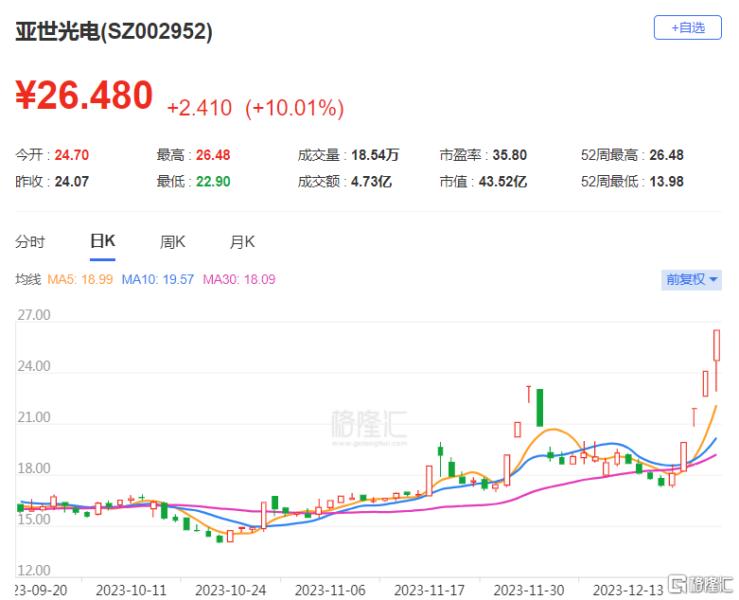739x600 pixels.
Task: Click the turnover value 4.73亿
Action: (x=371, y=181)
